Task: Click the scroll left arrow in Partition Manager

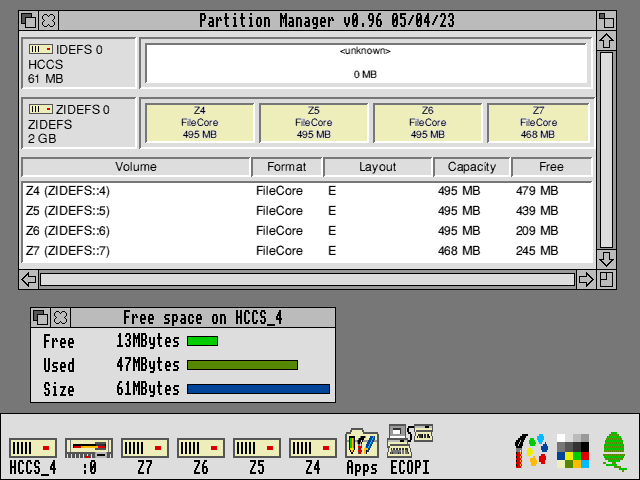Action: click(29, 280)
